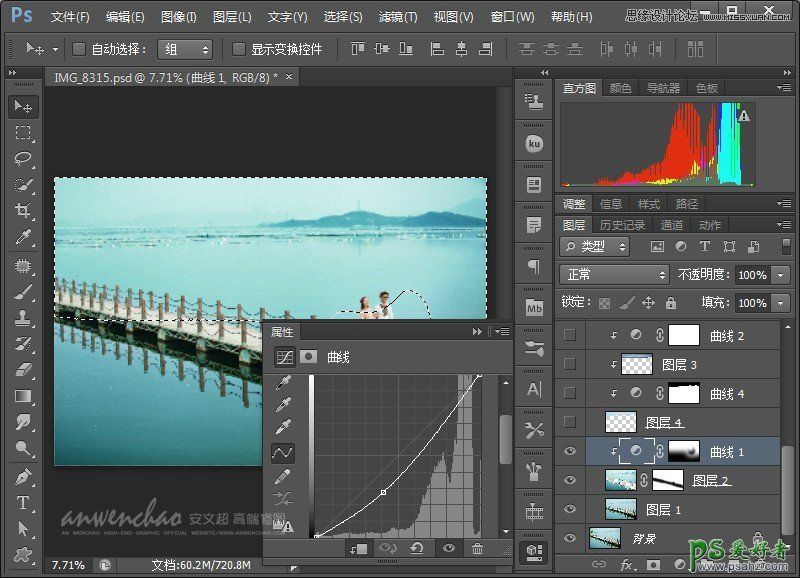
Task: Expand the 类型 layer filter dropdown
Action: pyautogui.click(x=595, y=246)
